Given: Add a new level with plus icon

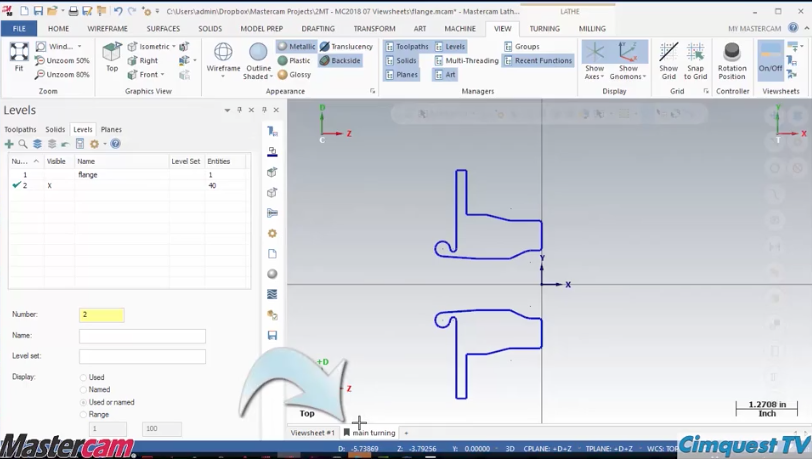Looking at the screenshot, I should (9, 144).
